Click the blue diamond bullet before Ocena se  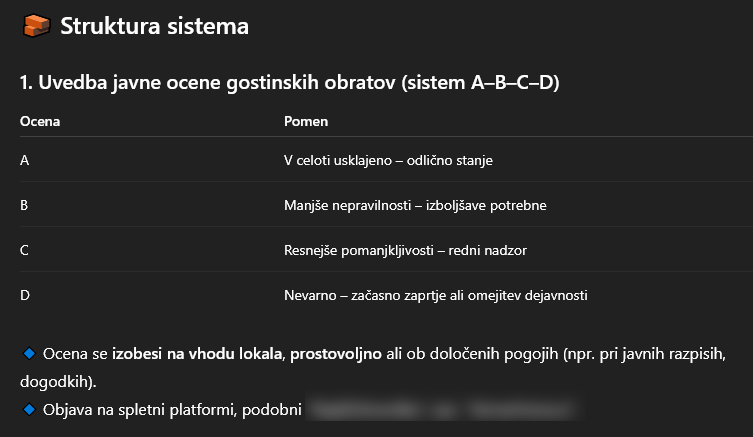pyautogui.click(x=29, y=354)
